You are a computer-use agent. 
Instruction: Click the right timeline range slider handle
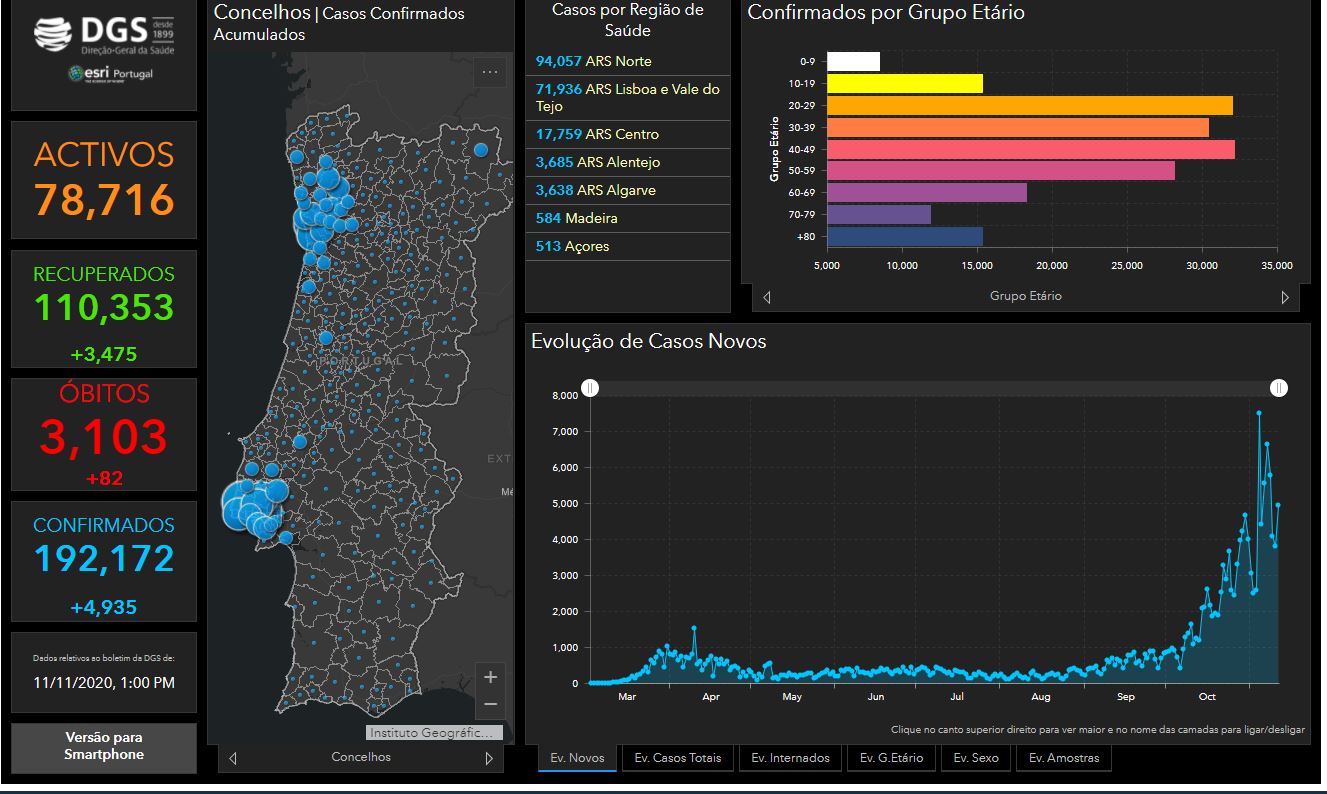[x=1279, y=388]
